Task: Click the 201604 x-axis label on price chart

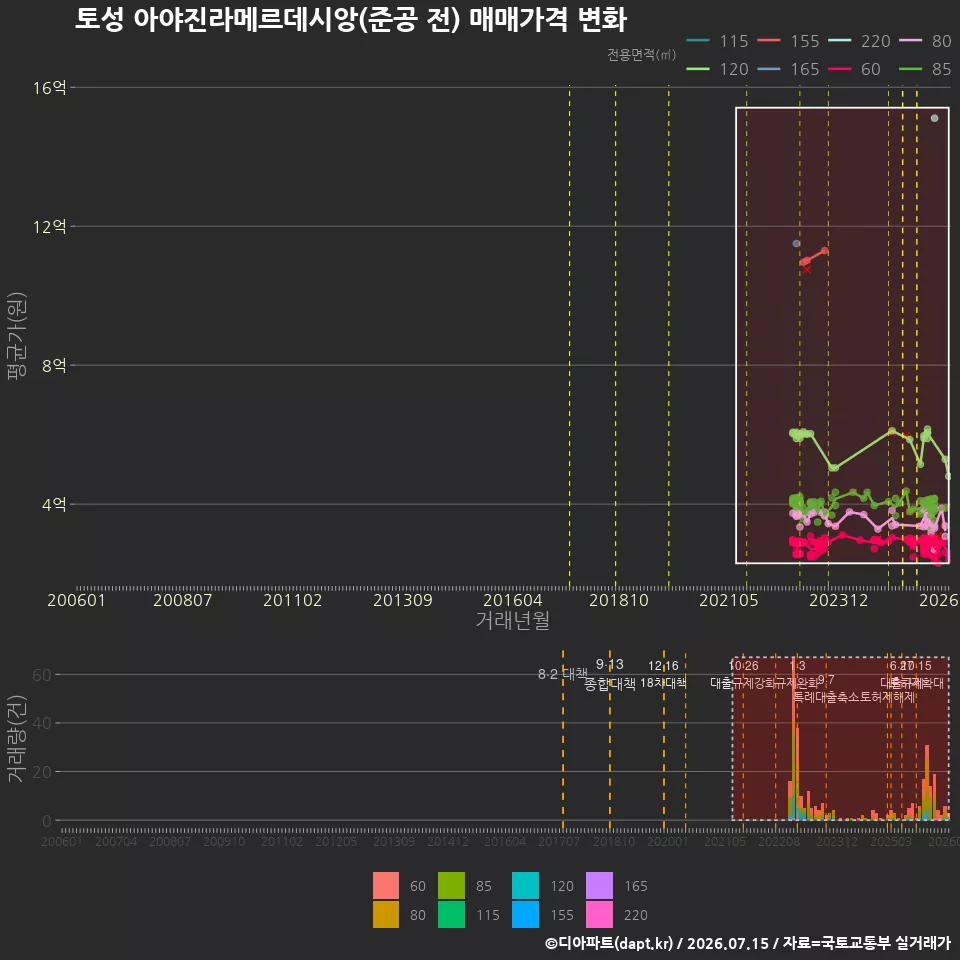Action: pos(512,600)
